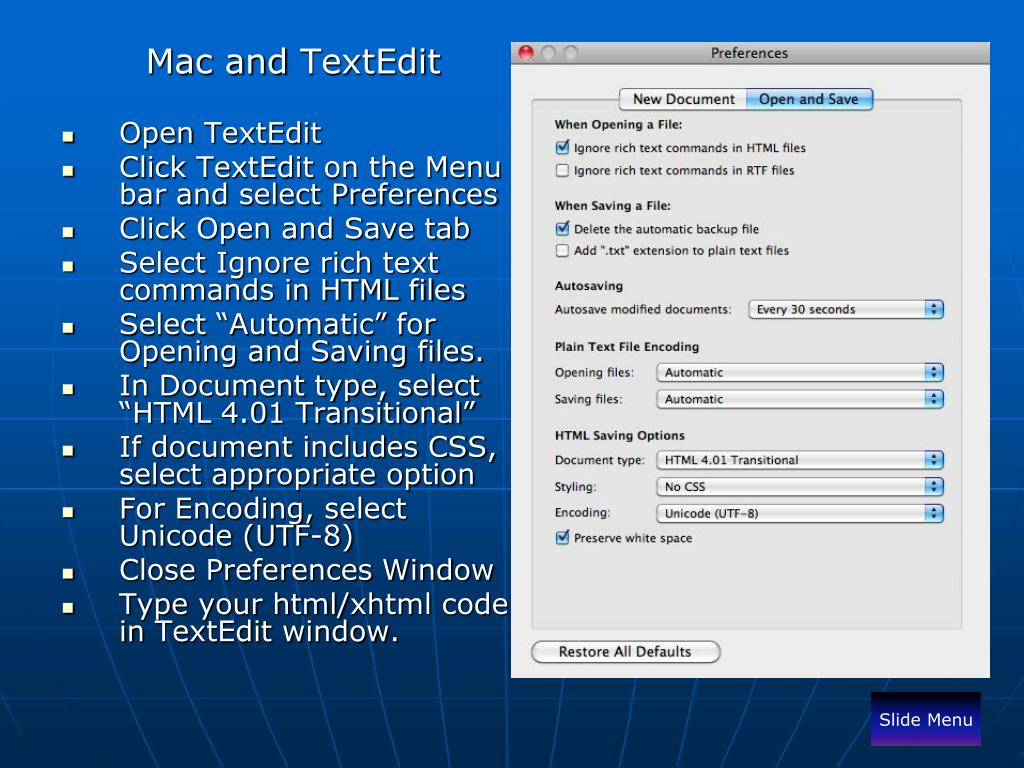1024x768 pixels.
Task: Click the "Mac and TextEdit" slide title
Action: (x=294, y=62)
